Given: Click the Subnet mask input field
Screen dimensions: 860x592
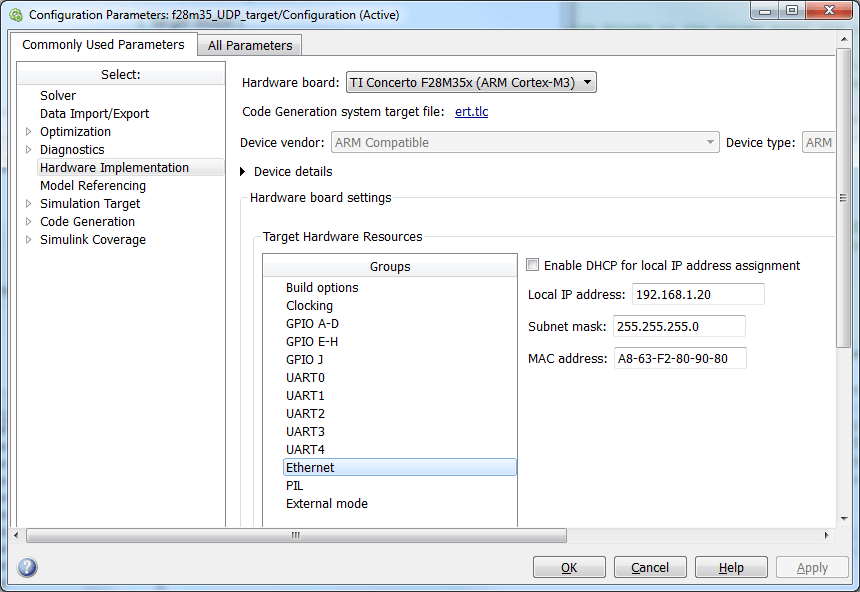Looking at the screenshot, I should [679, 326].
